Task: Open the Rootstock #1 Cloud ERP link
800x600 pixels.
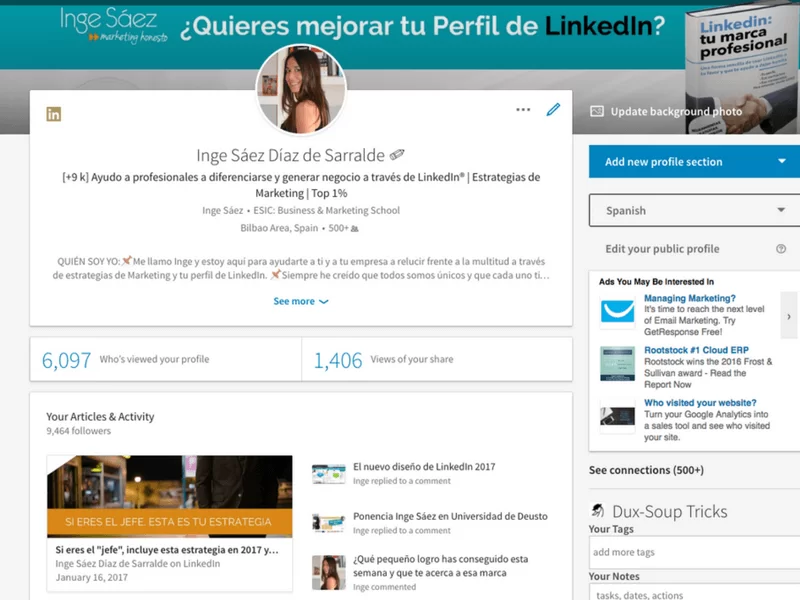Action: pos(696,350)
